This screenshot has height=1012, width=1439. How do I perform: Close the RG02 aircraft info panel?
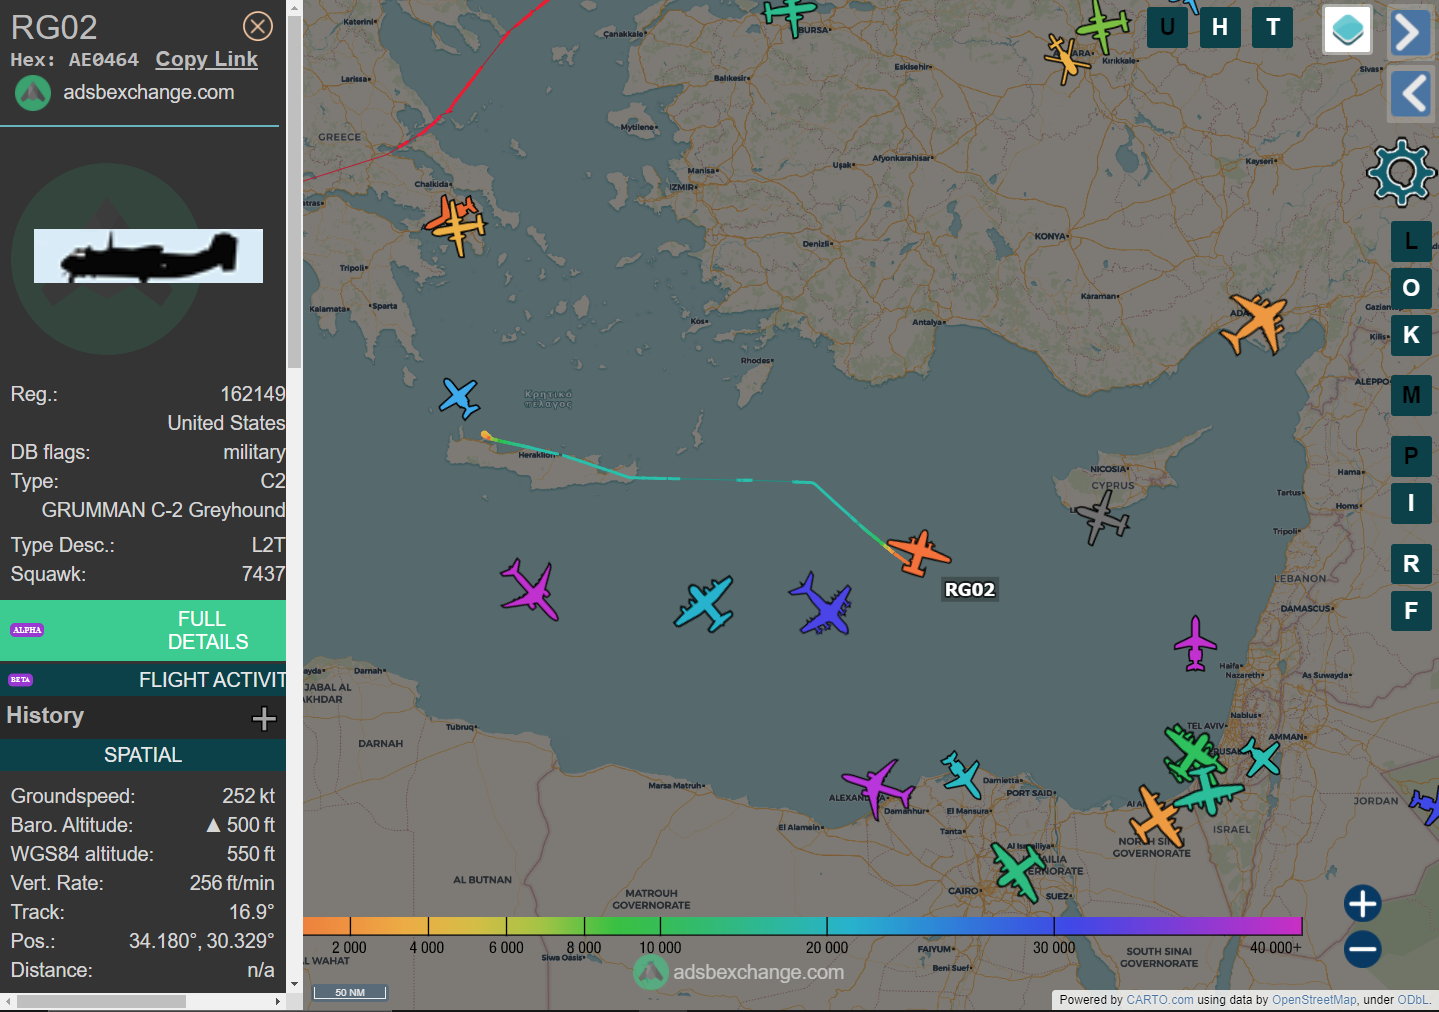click(258, 26)
